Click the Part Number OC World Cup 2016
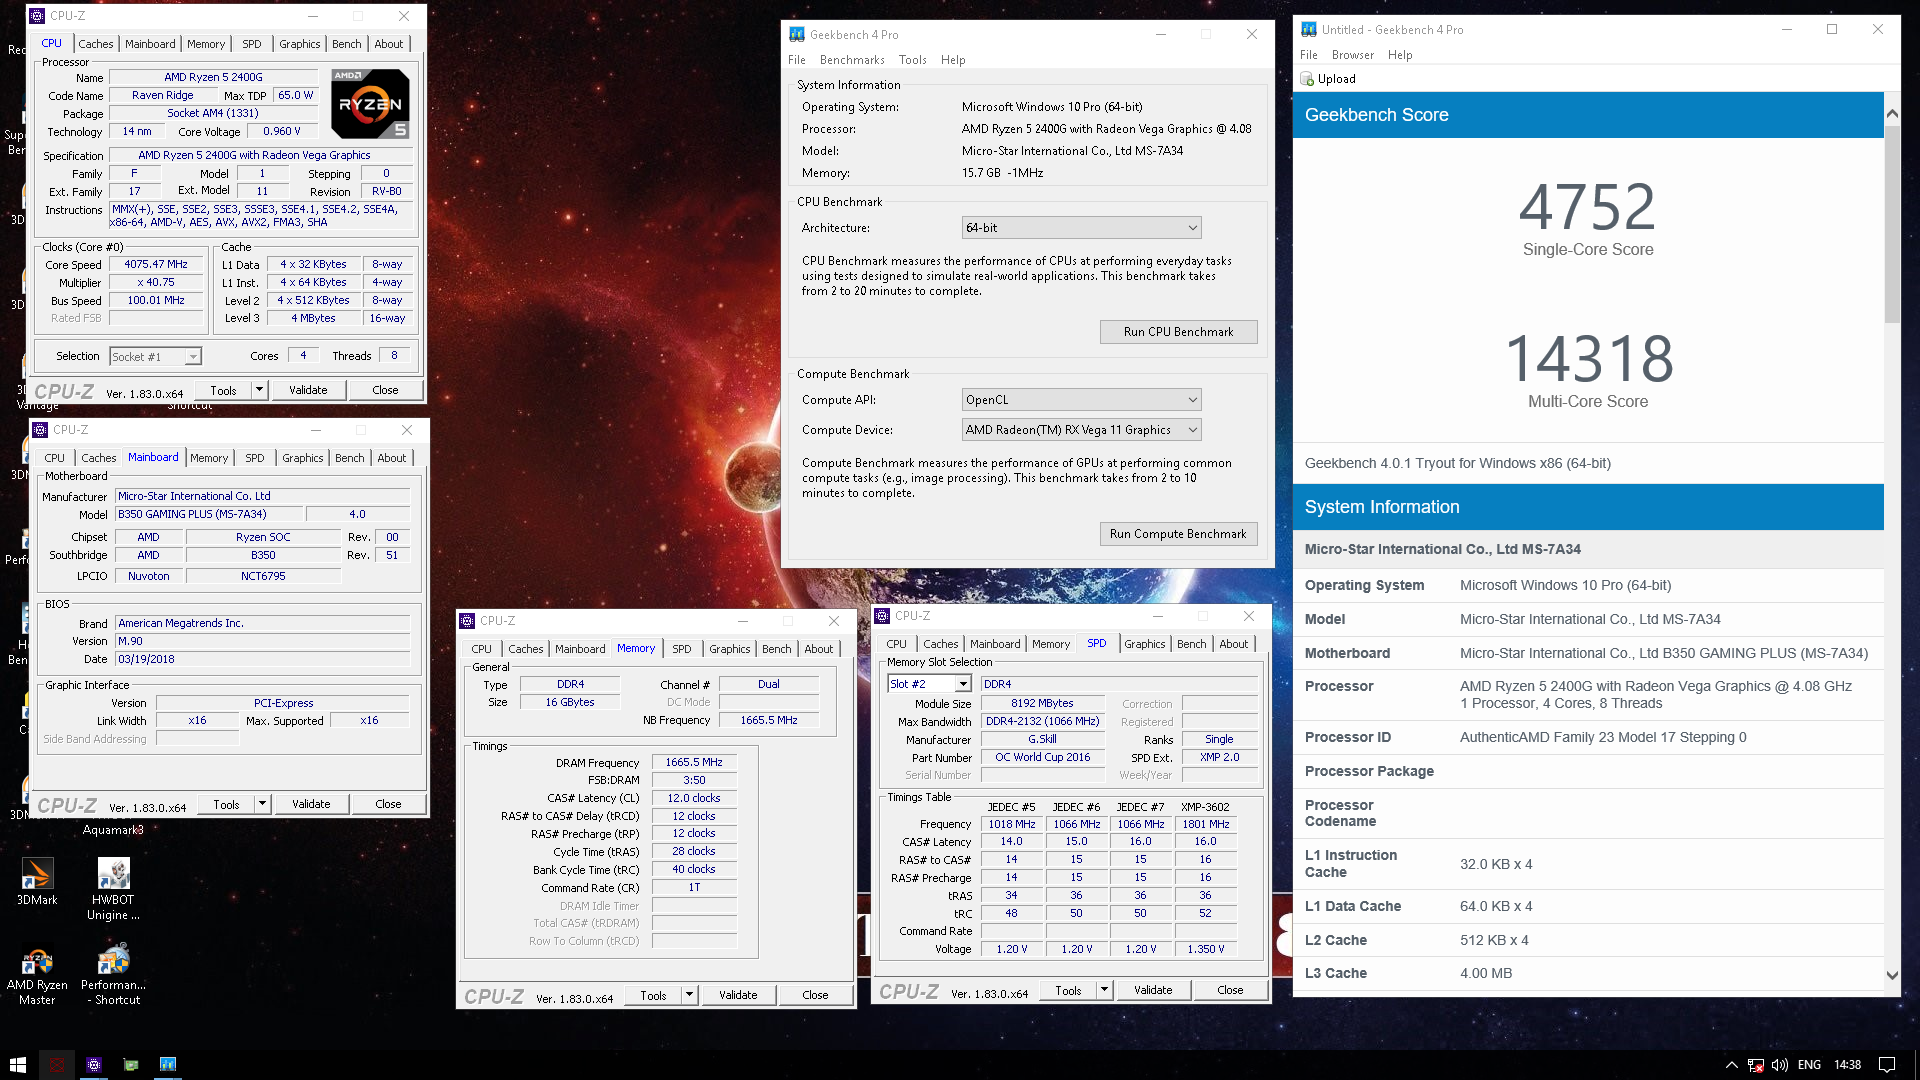1920x1080 pixels. click(1042, 758)
